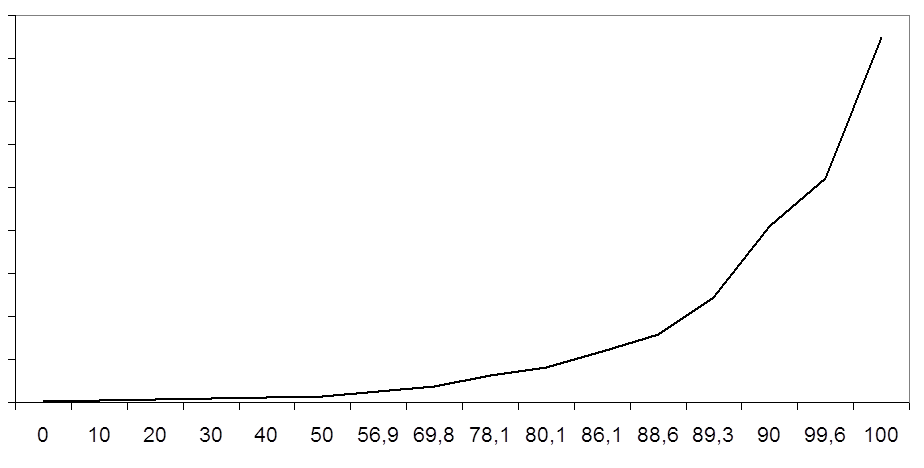This screenshot has height=468, width=924.
Task: Click the x-axis value 40
Action: tap(266, 435)
